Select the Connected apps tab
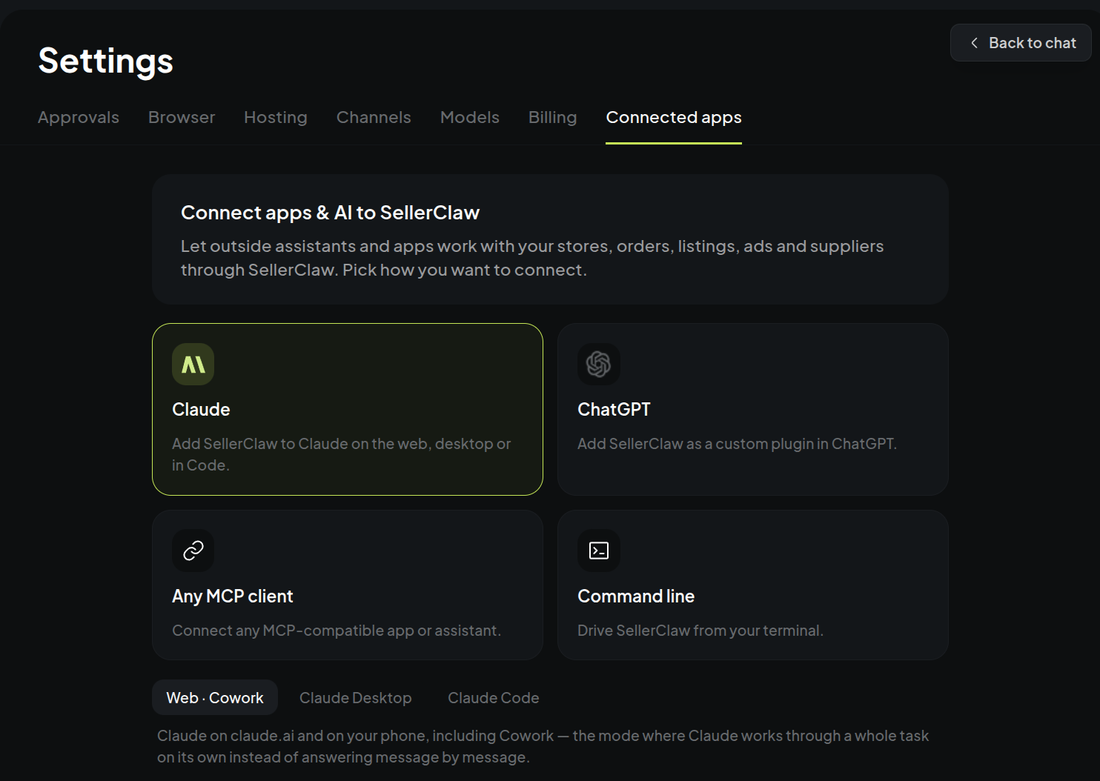 coord(673,117)
